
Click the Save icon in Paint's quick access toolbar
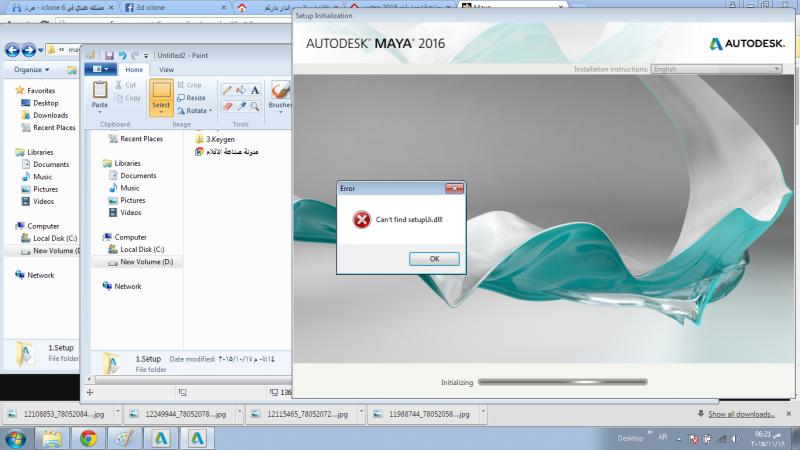(109, 55)
